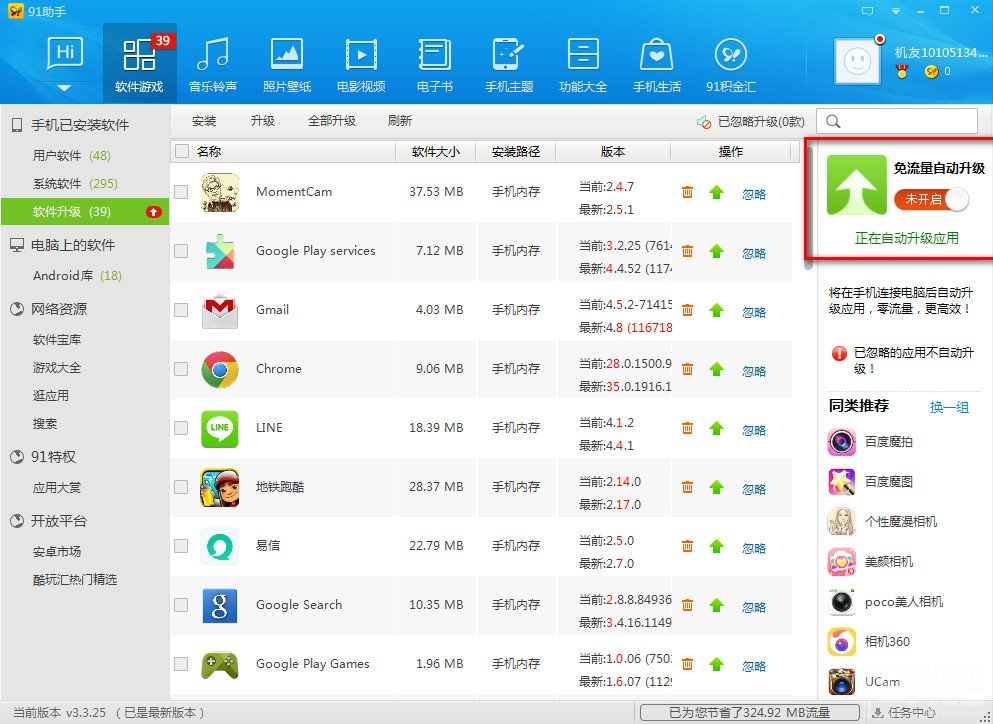The image size is (993, 724).
Task: Open the feedback message icon in title bar
Action: pos(868,11)
